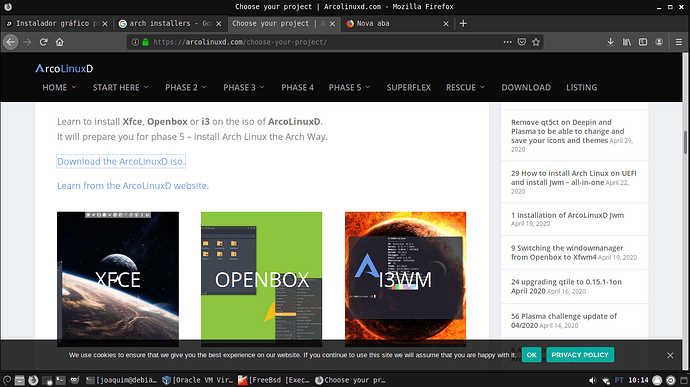Save page to Pocket icon
The width and height of the screenshot is (690, 387).
tap(521, 42)
